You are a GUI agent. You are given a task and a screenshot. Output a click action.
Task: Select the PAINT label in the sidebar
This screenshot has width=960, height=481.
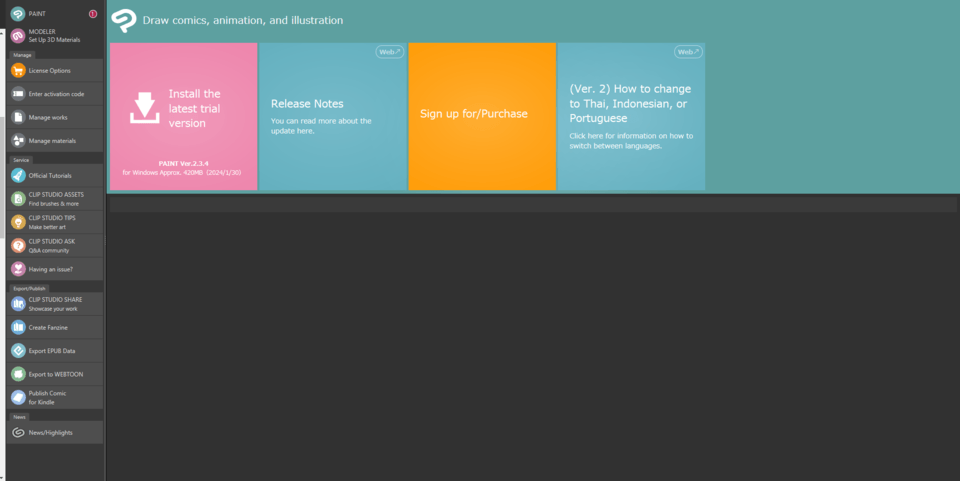pos(37,14)
